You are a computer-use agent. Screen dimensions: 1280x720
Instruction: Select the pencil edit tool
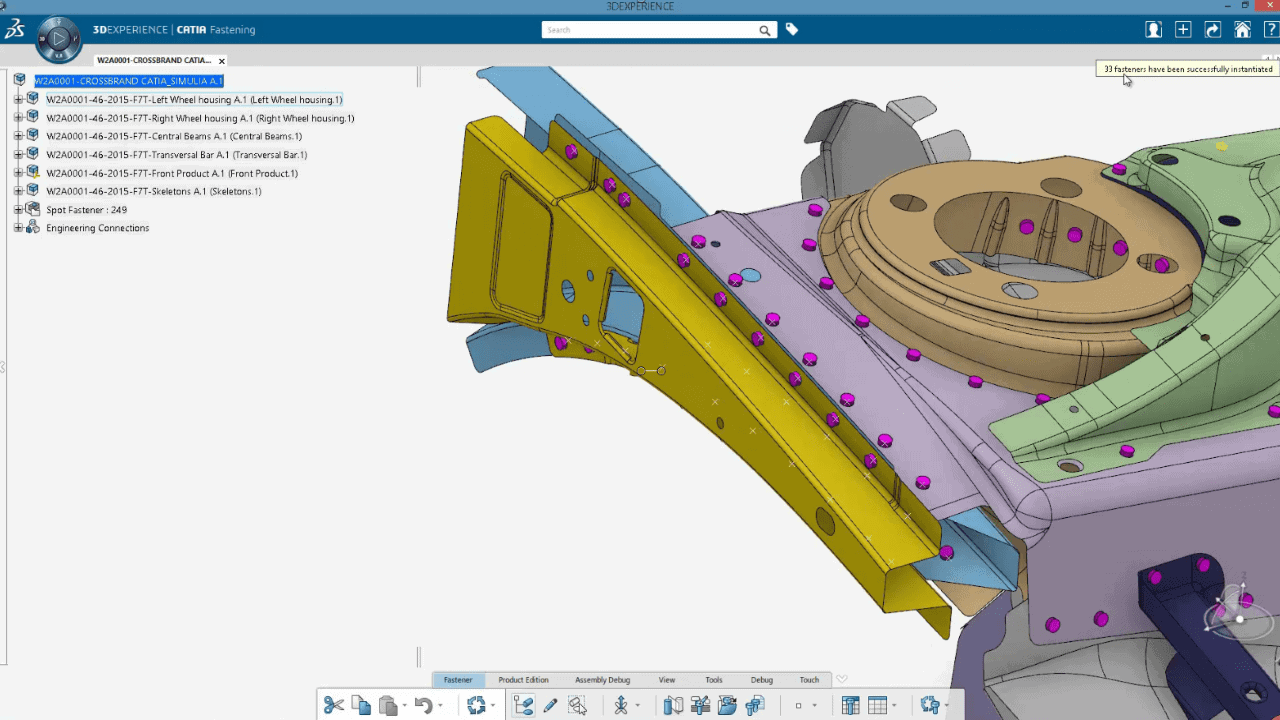[550, 705]
